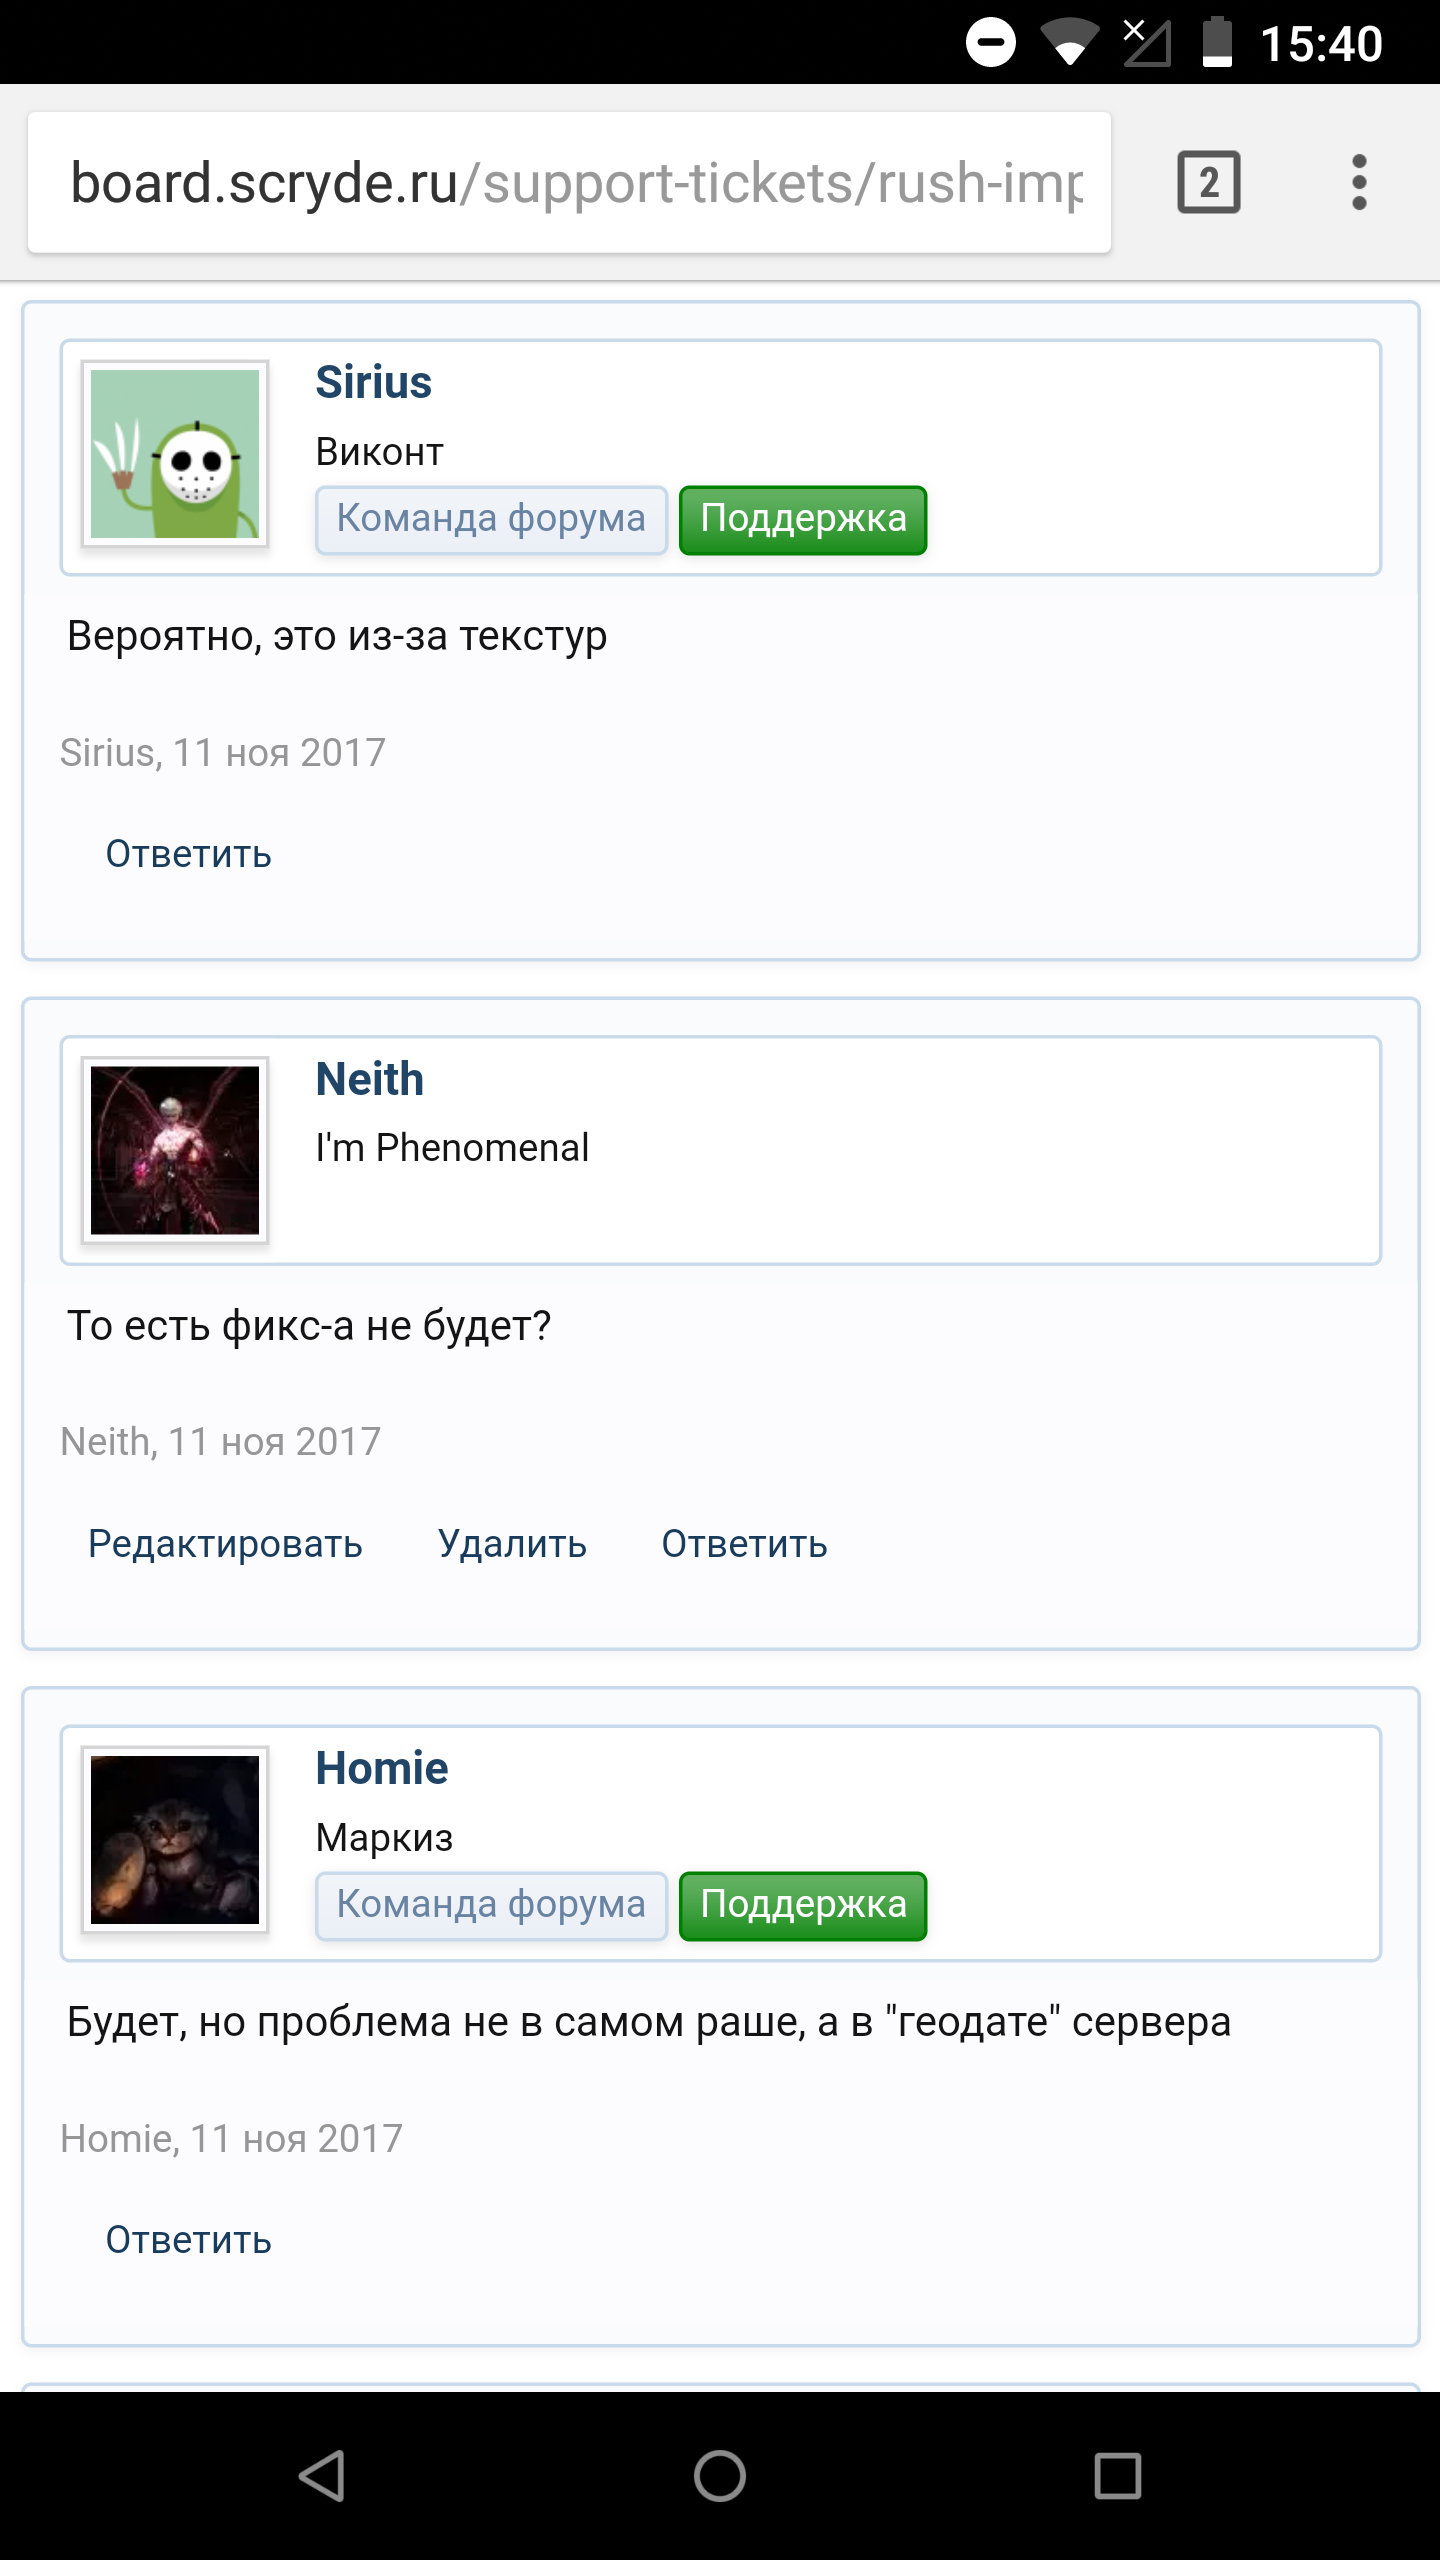Open the Homie username profile link

point(382,1768)
